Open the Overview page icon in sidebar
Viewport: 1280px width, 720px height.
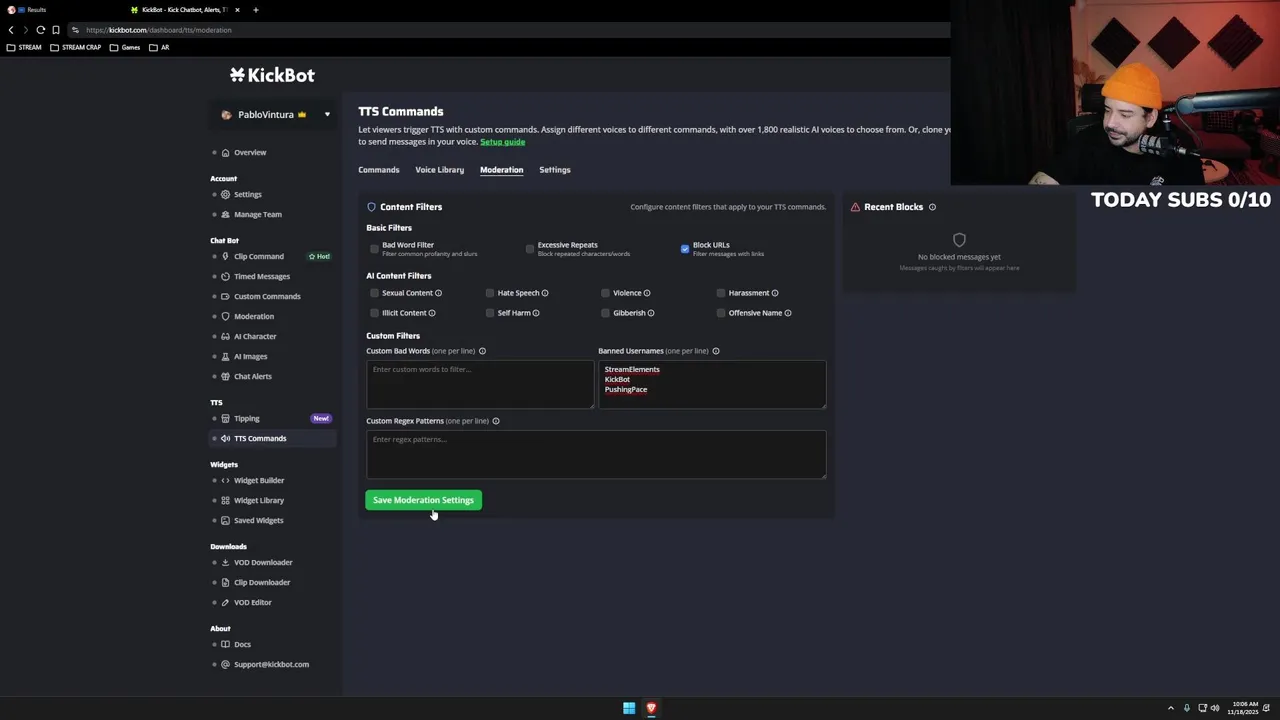click(x=225, y=153)
